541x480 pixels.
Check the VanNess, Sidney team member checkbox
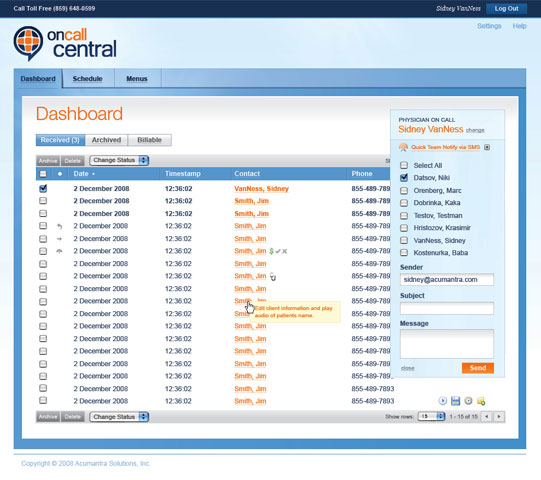(x=404, y=241)
